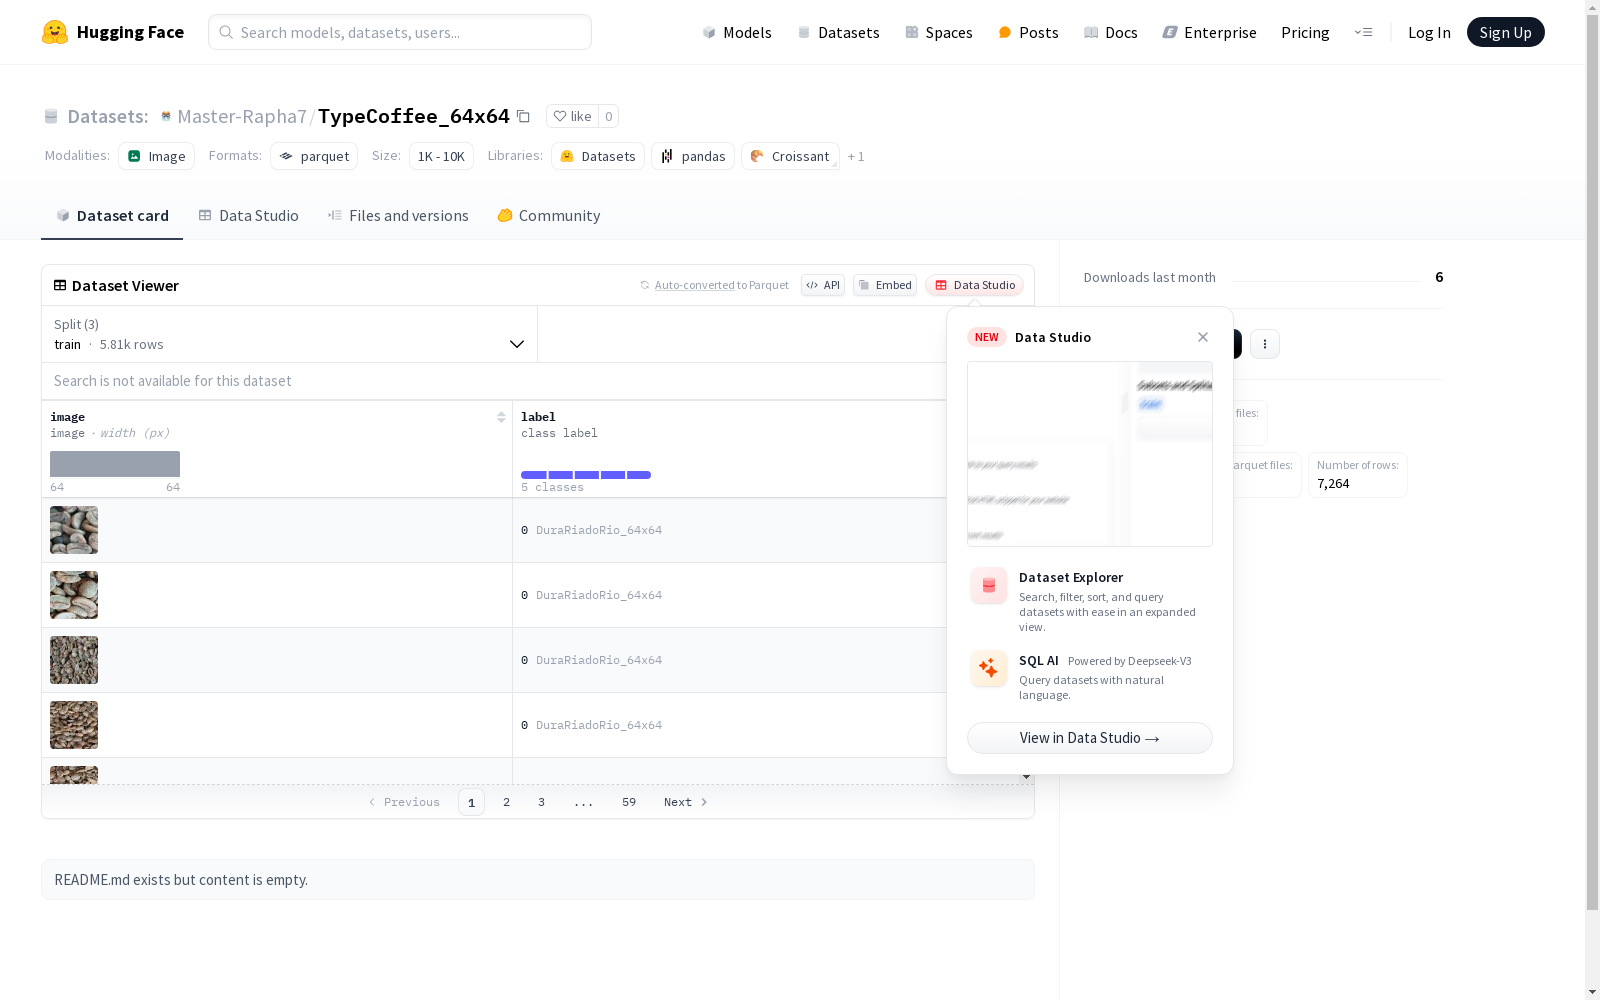Viewport: 1600px width, 1000px height.
Task: Click the Sign Up button
Action: point(1505,32)
